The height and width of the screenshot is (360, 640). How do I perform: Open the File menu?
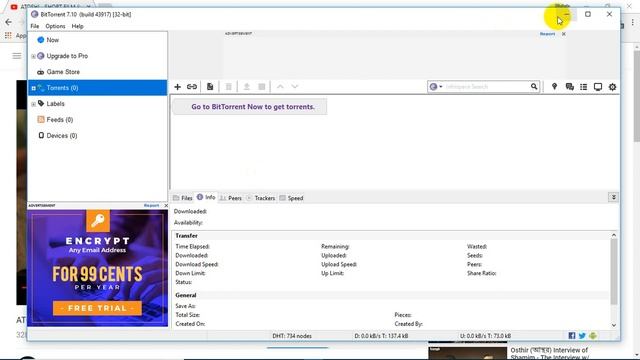tap(35, 26)
